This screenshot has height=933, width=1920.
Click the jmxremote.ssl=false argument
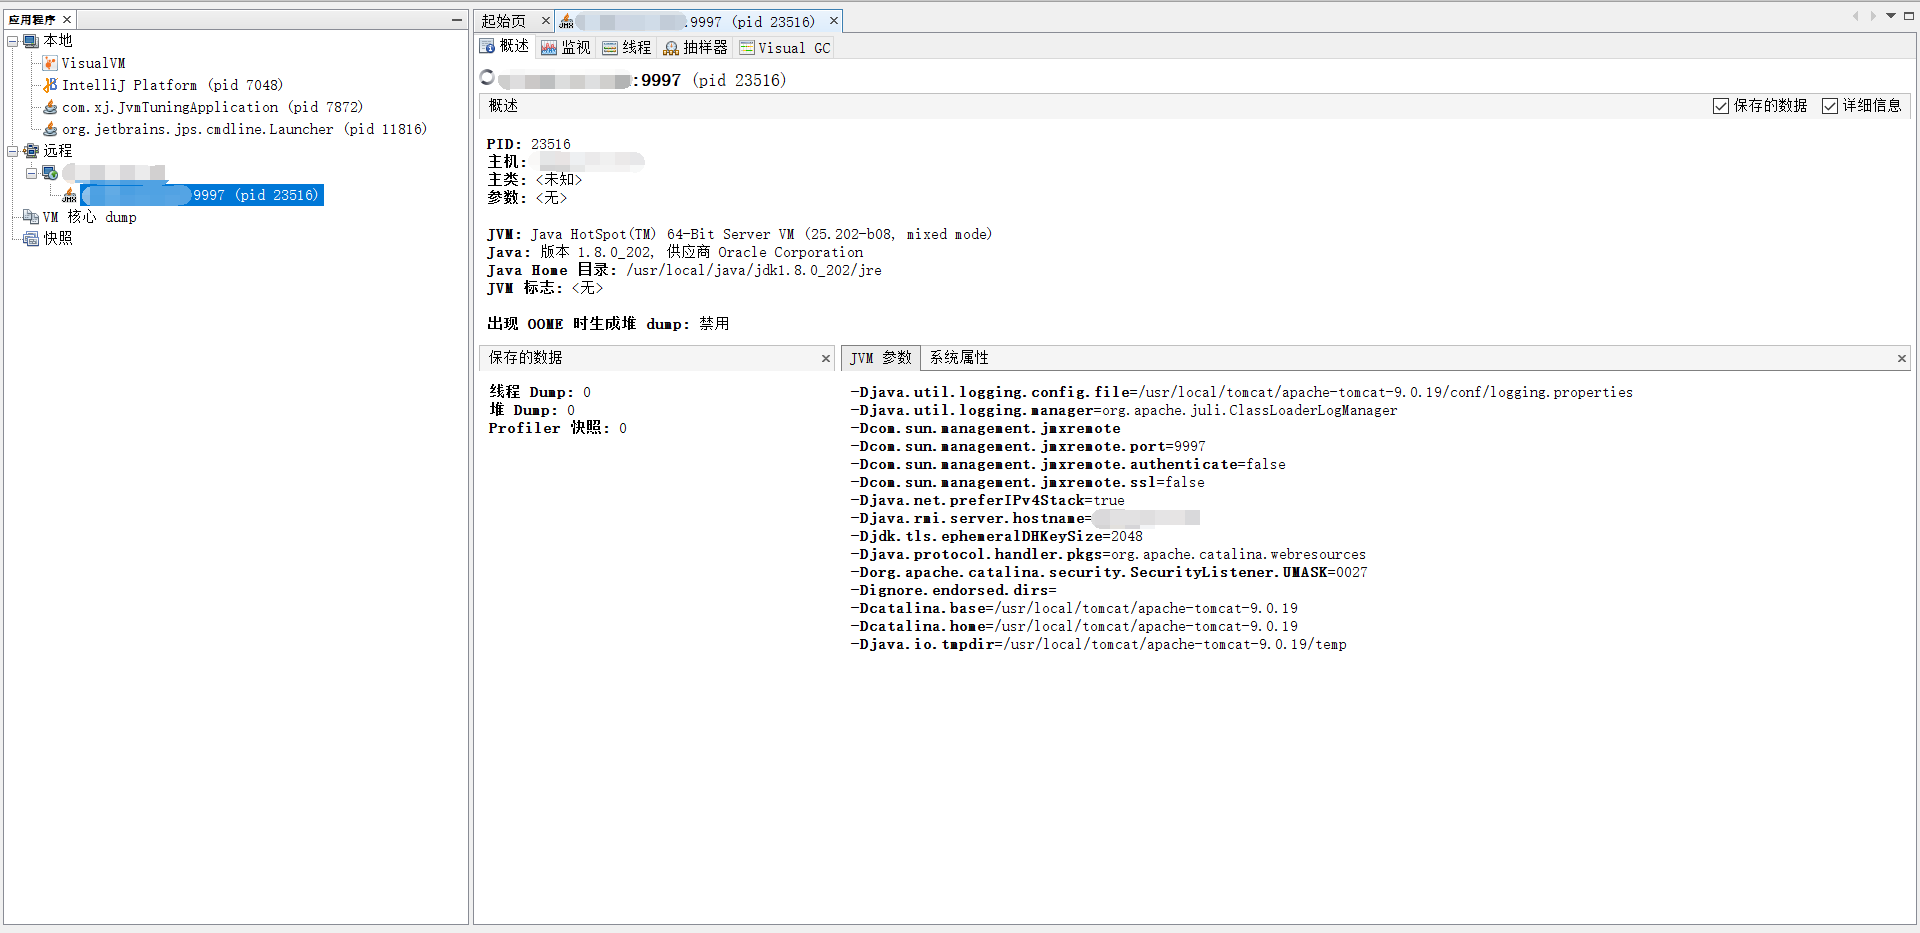point(1027,482)
